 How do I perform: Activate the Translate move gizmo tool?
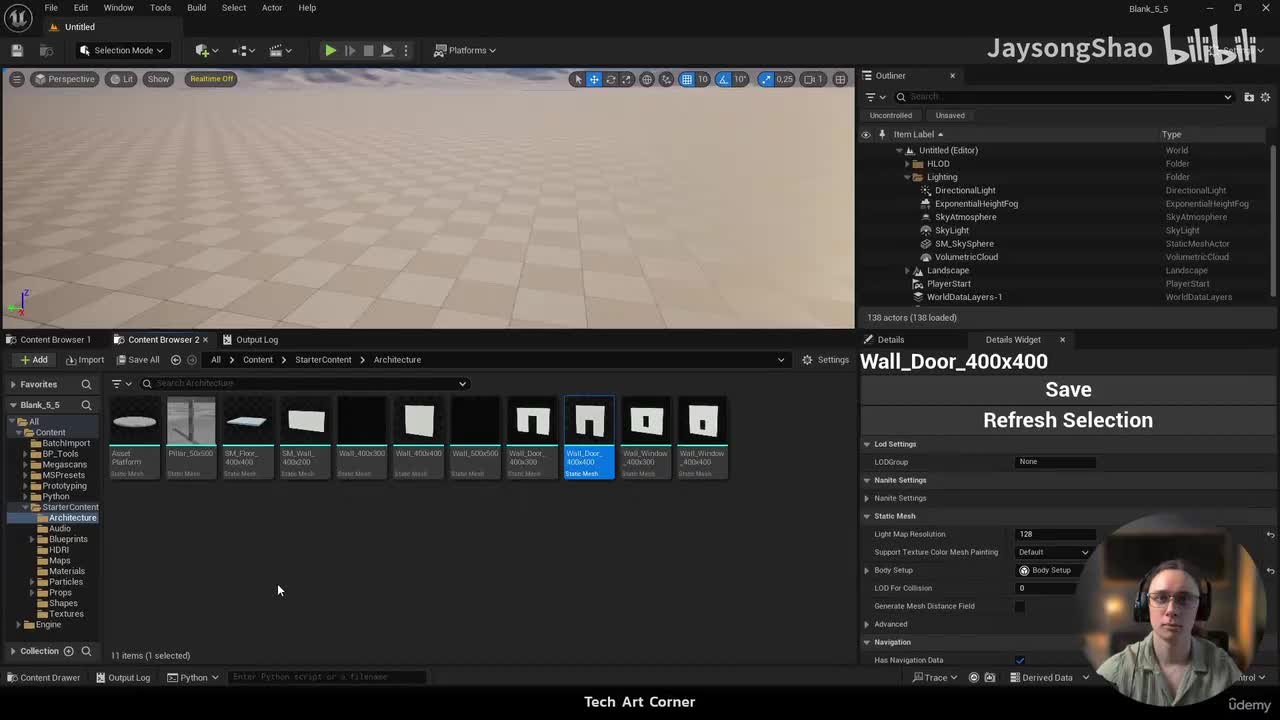click(594, 79)
